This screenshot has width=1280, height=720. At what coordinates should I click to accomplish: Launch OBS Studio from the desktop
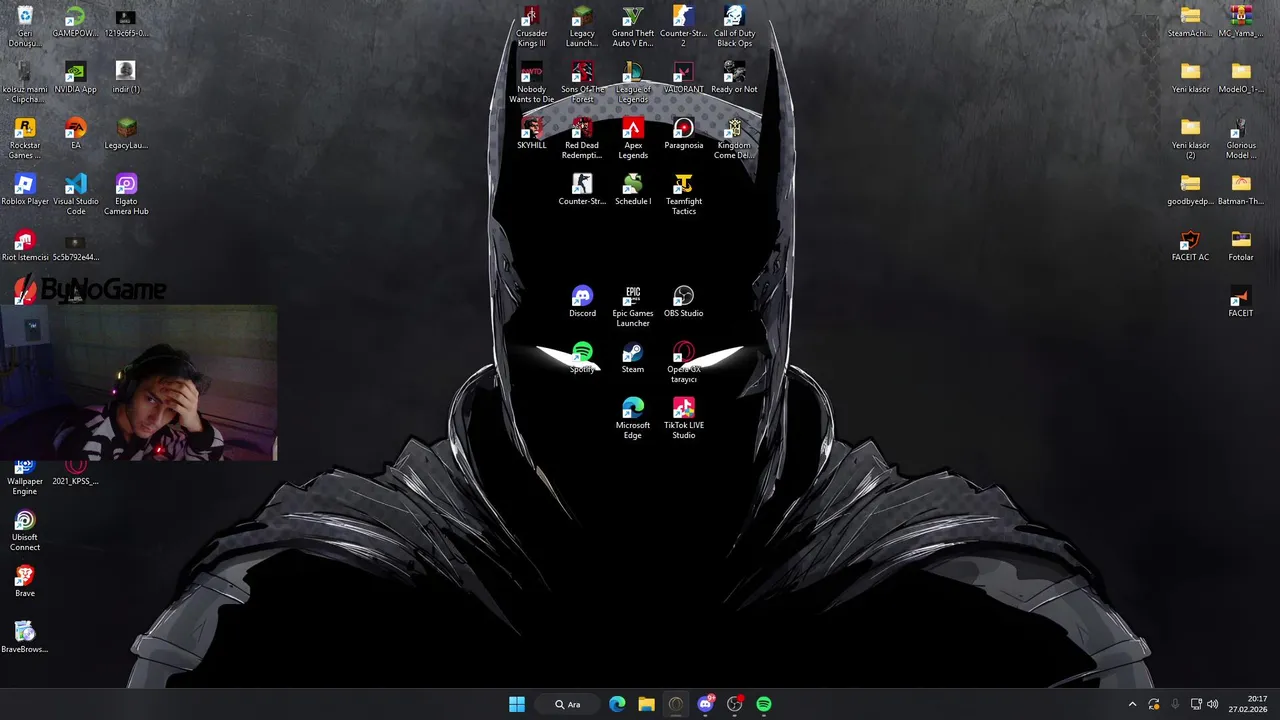(x=683, y=301)
